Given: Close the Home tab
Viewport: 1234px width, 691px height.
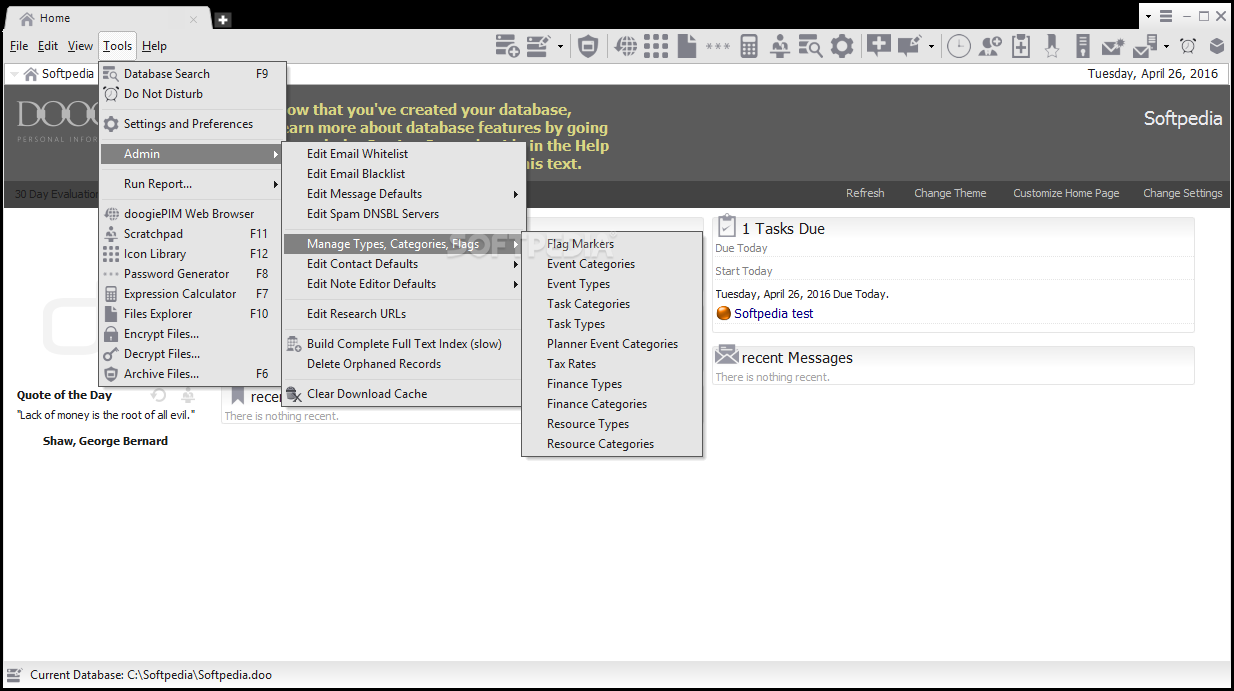Looking at the screenshot, I should 193,18.
